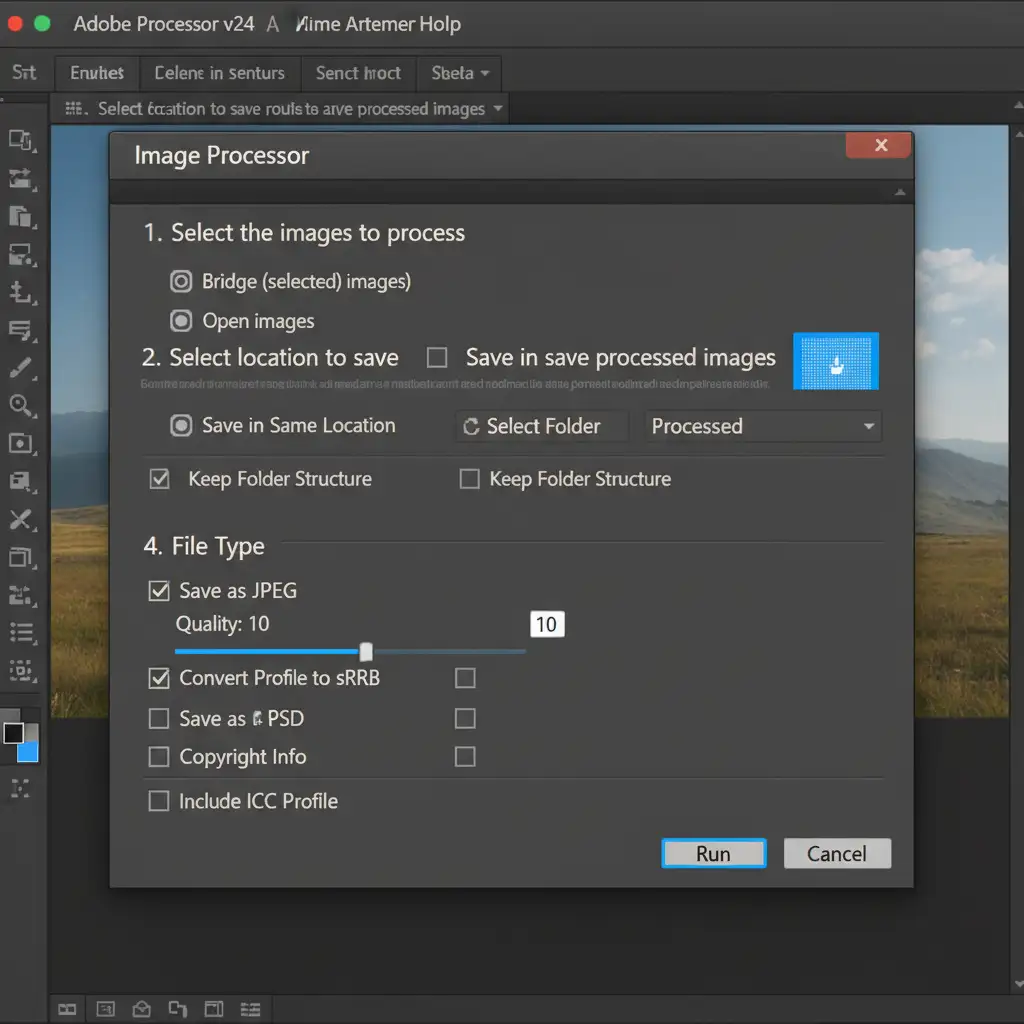Screen dimensions: 1024x1024
Task: Select the Open images radio button
Action: click(x=181, y=321)
